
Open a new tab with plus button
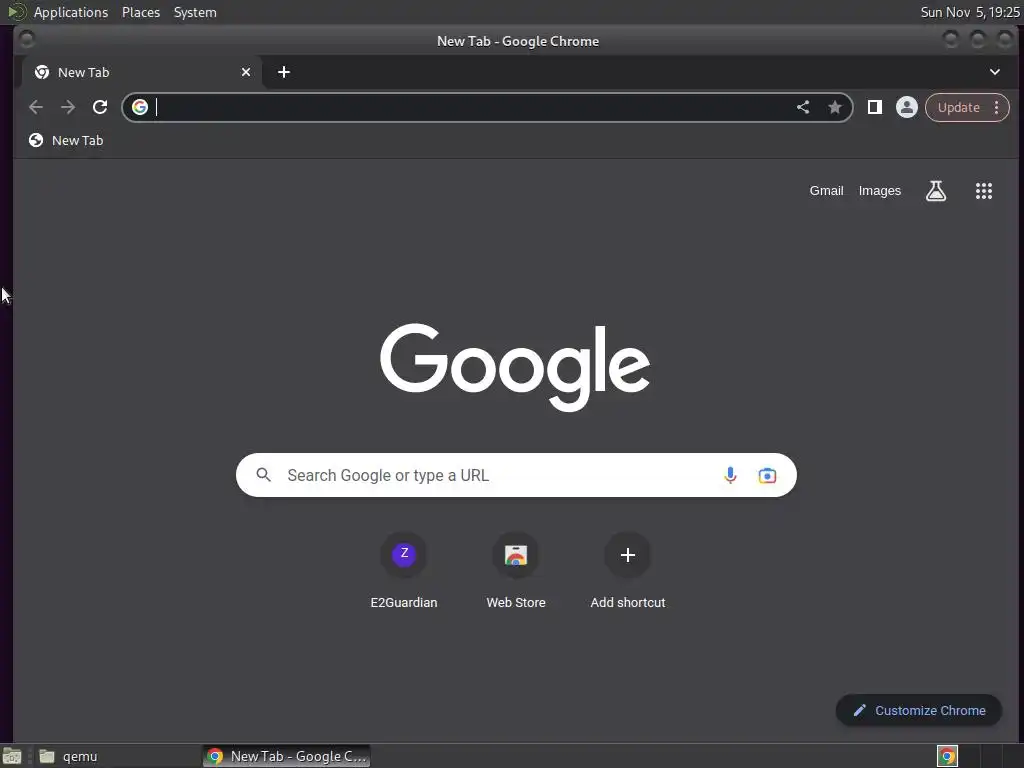click(x=283, y=72)
